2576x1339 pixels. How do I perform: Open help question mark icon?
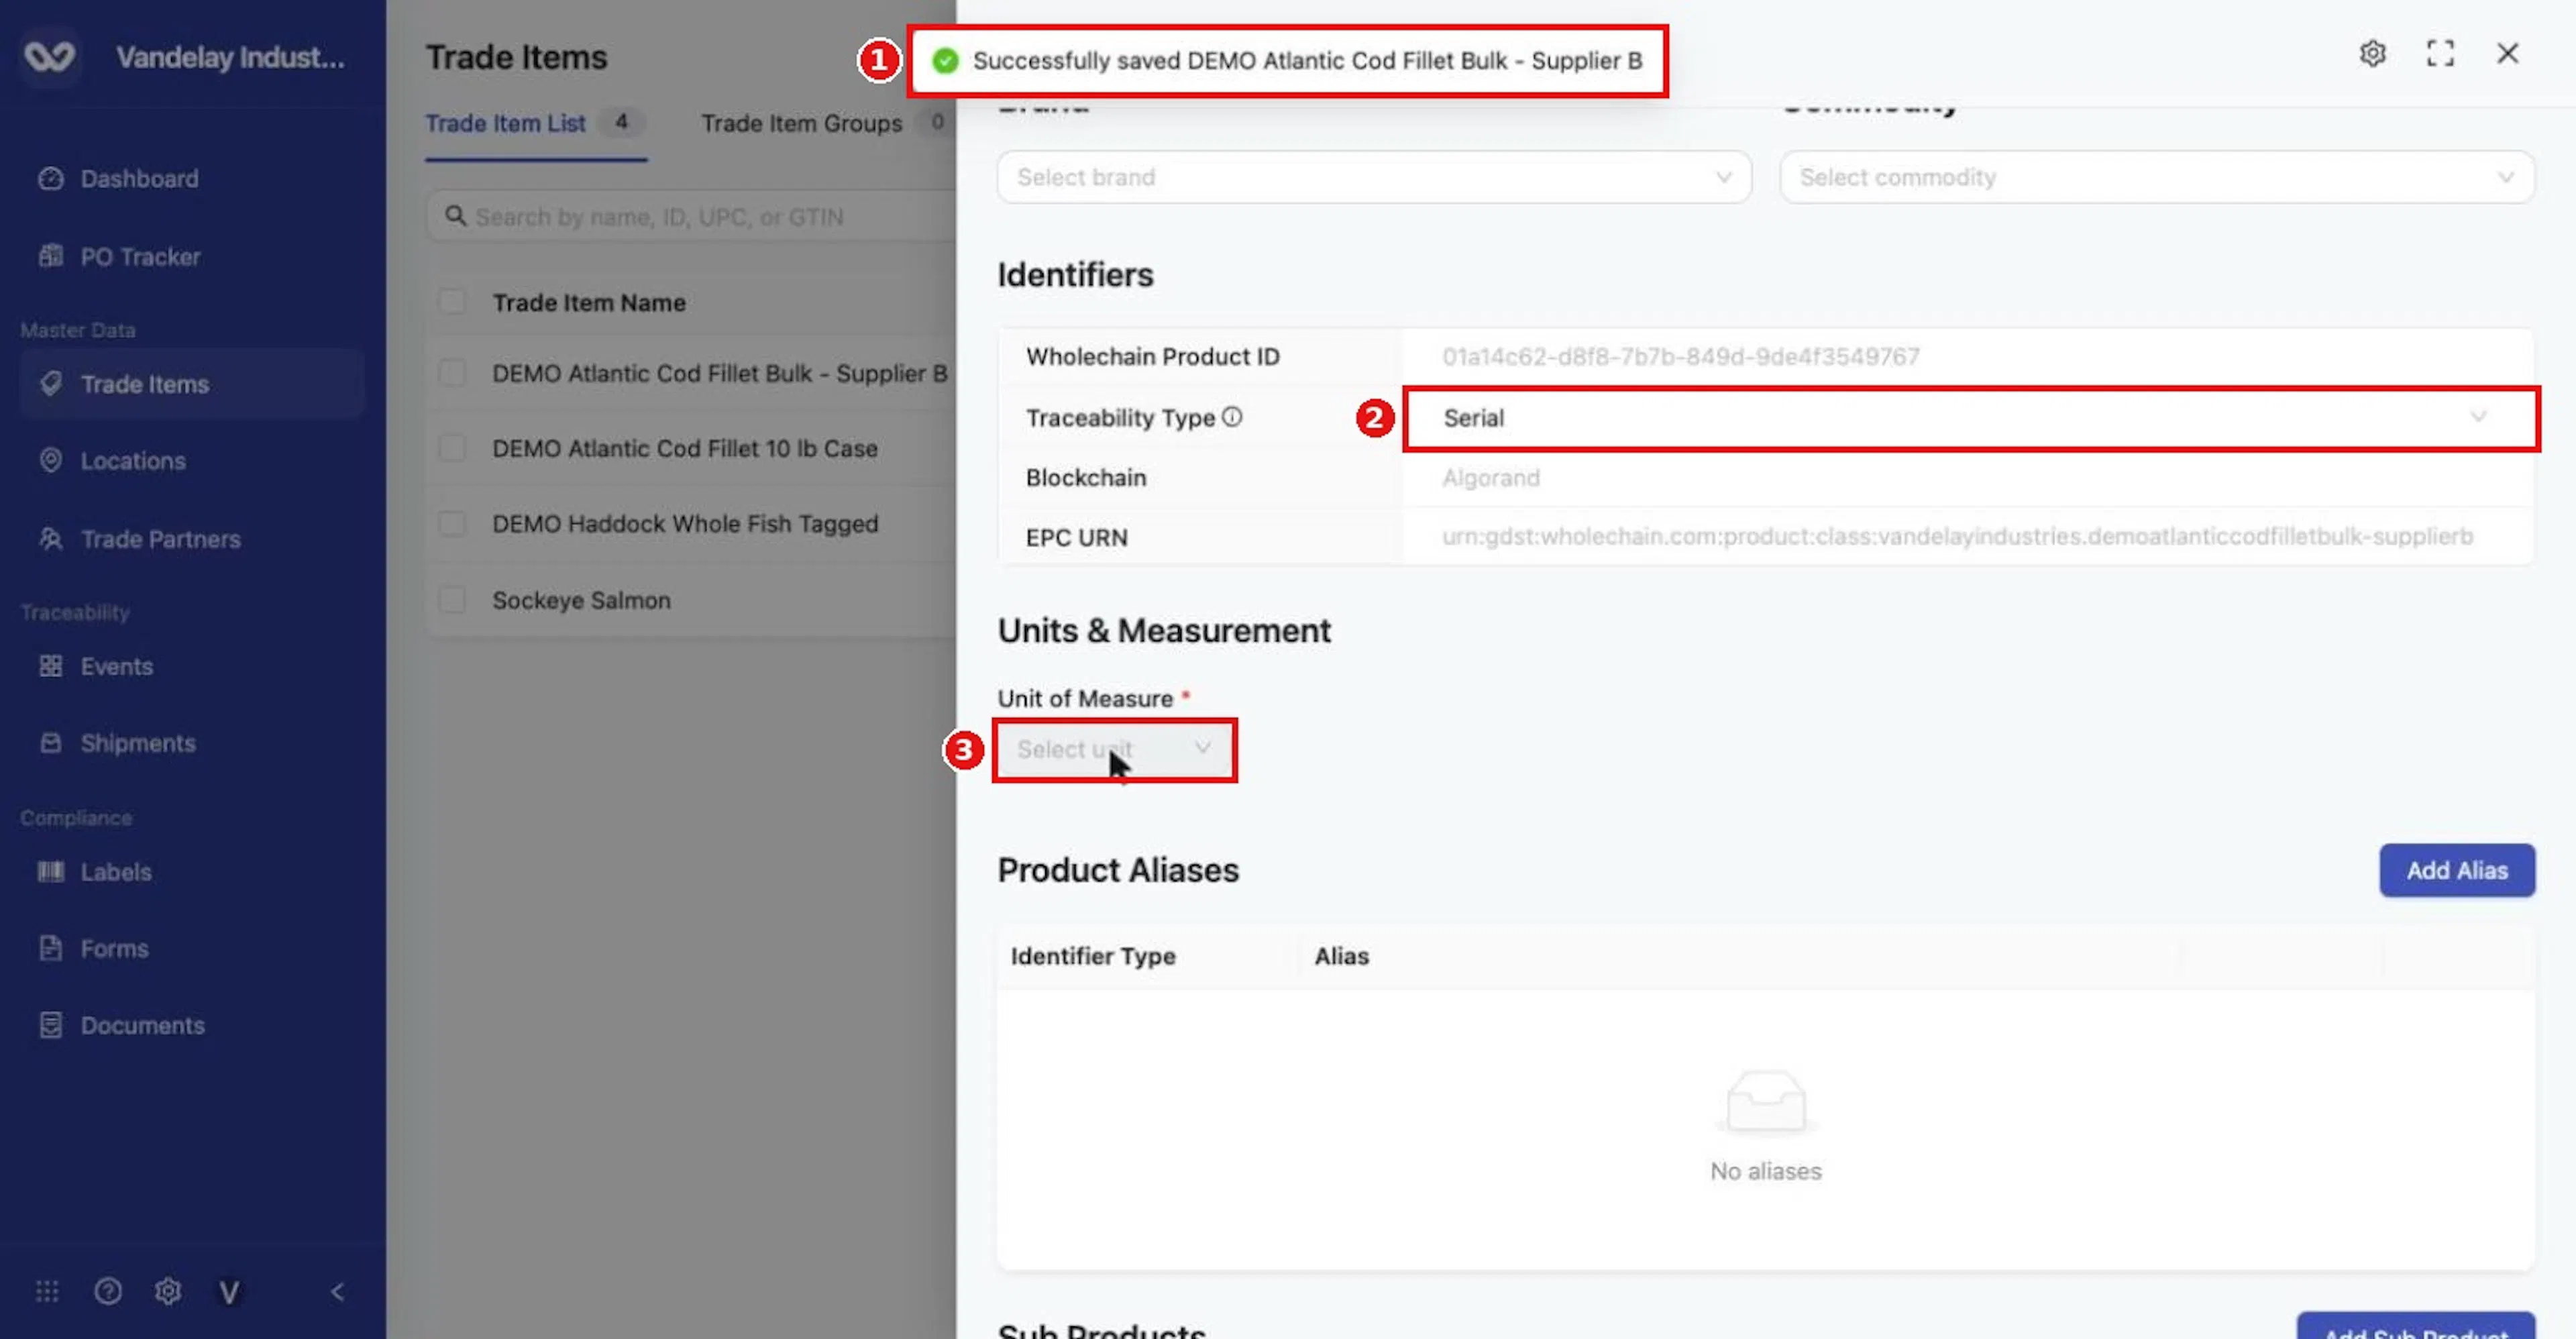coord(108,1292)
